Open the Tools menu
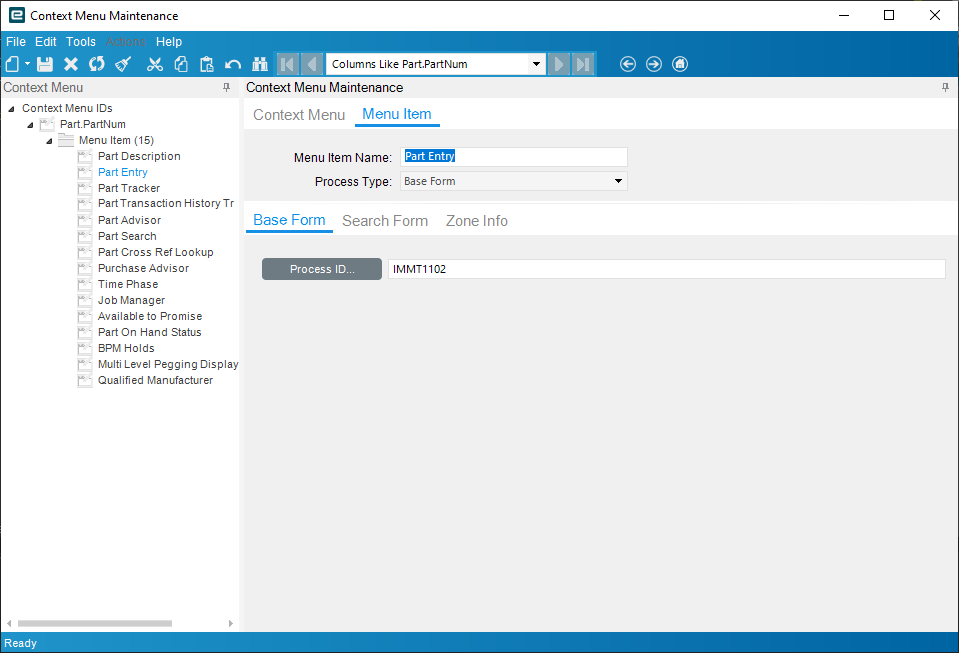Image resolution: width=959 pixels, height=653 pixels. point(81,42)
